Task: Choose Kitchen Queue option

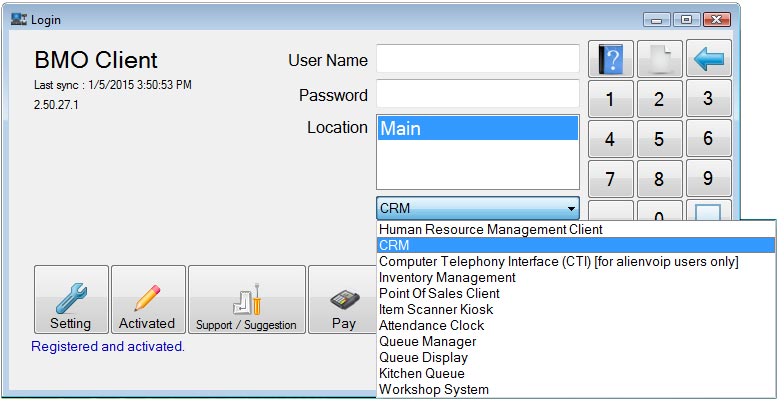Action: (576, 374)
